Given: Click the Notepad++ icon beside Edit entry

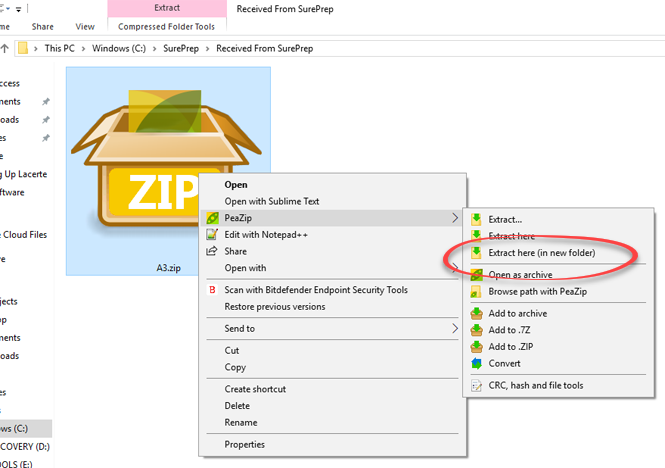Looking at the screenshot, I should point(212,234).
